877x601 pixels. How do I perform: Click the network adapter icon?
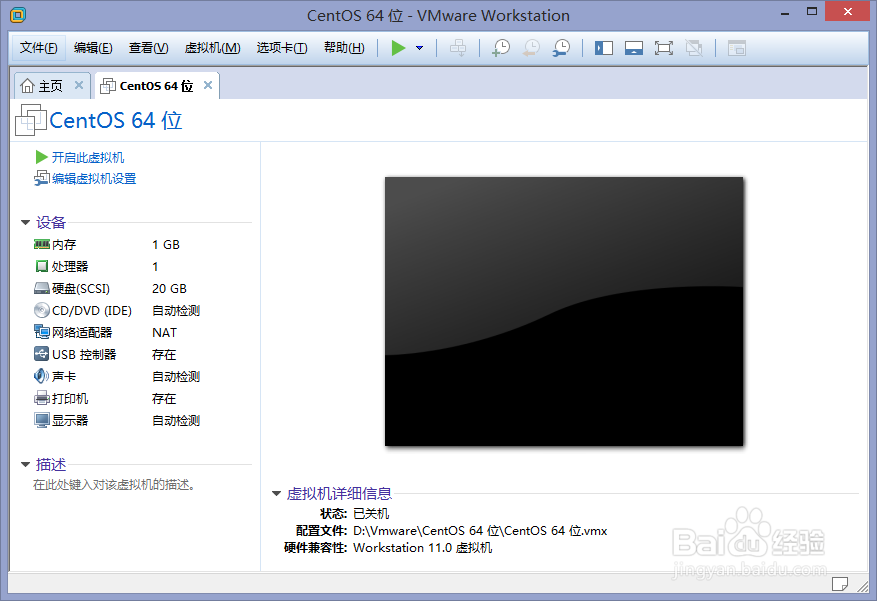coord(42,332)
